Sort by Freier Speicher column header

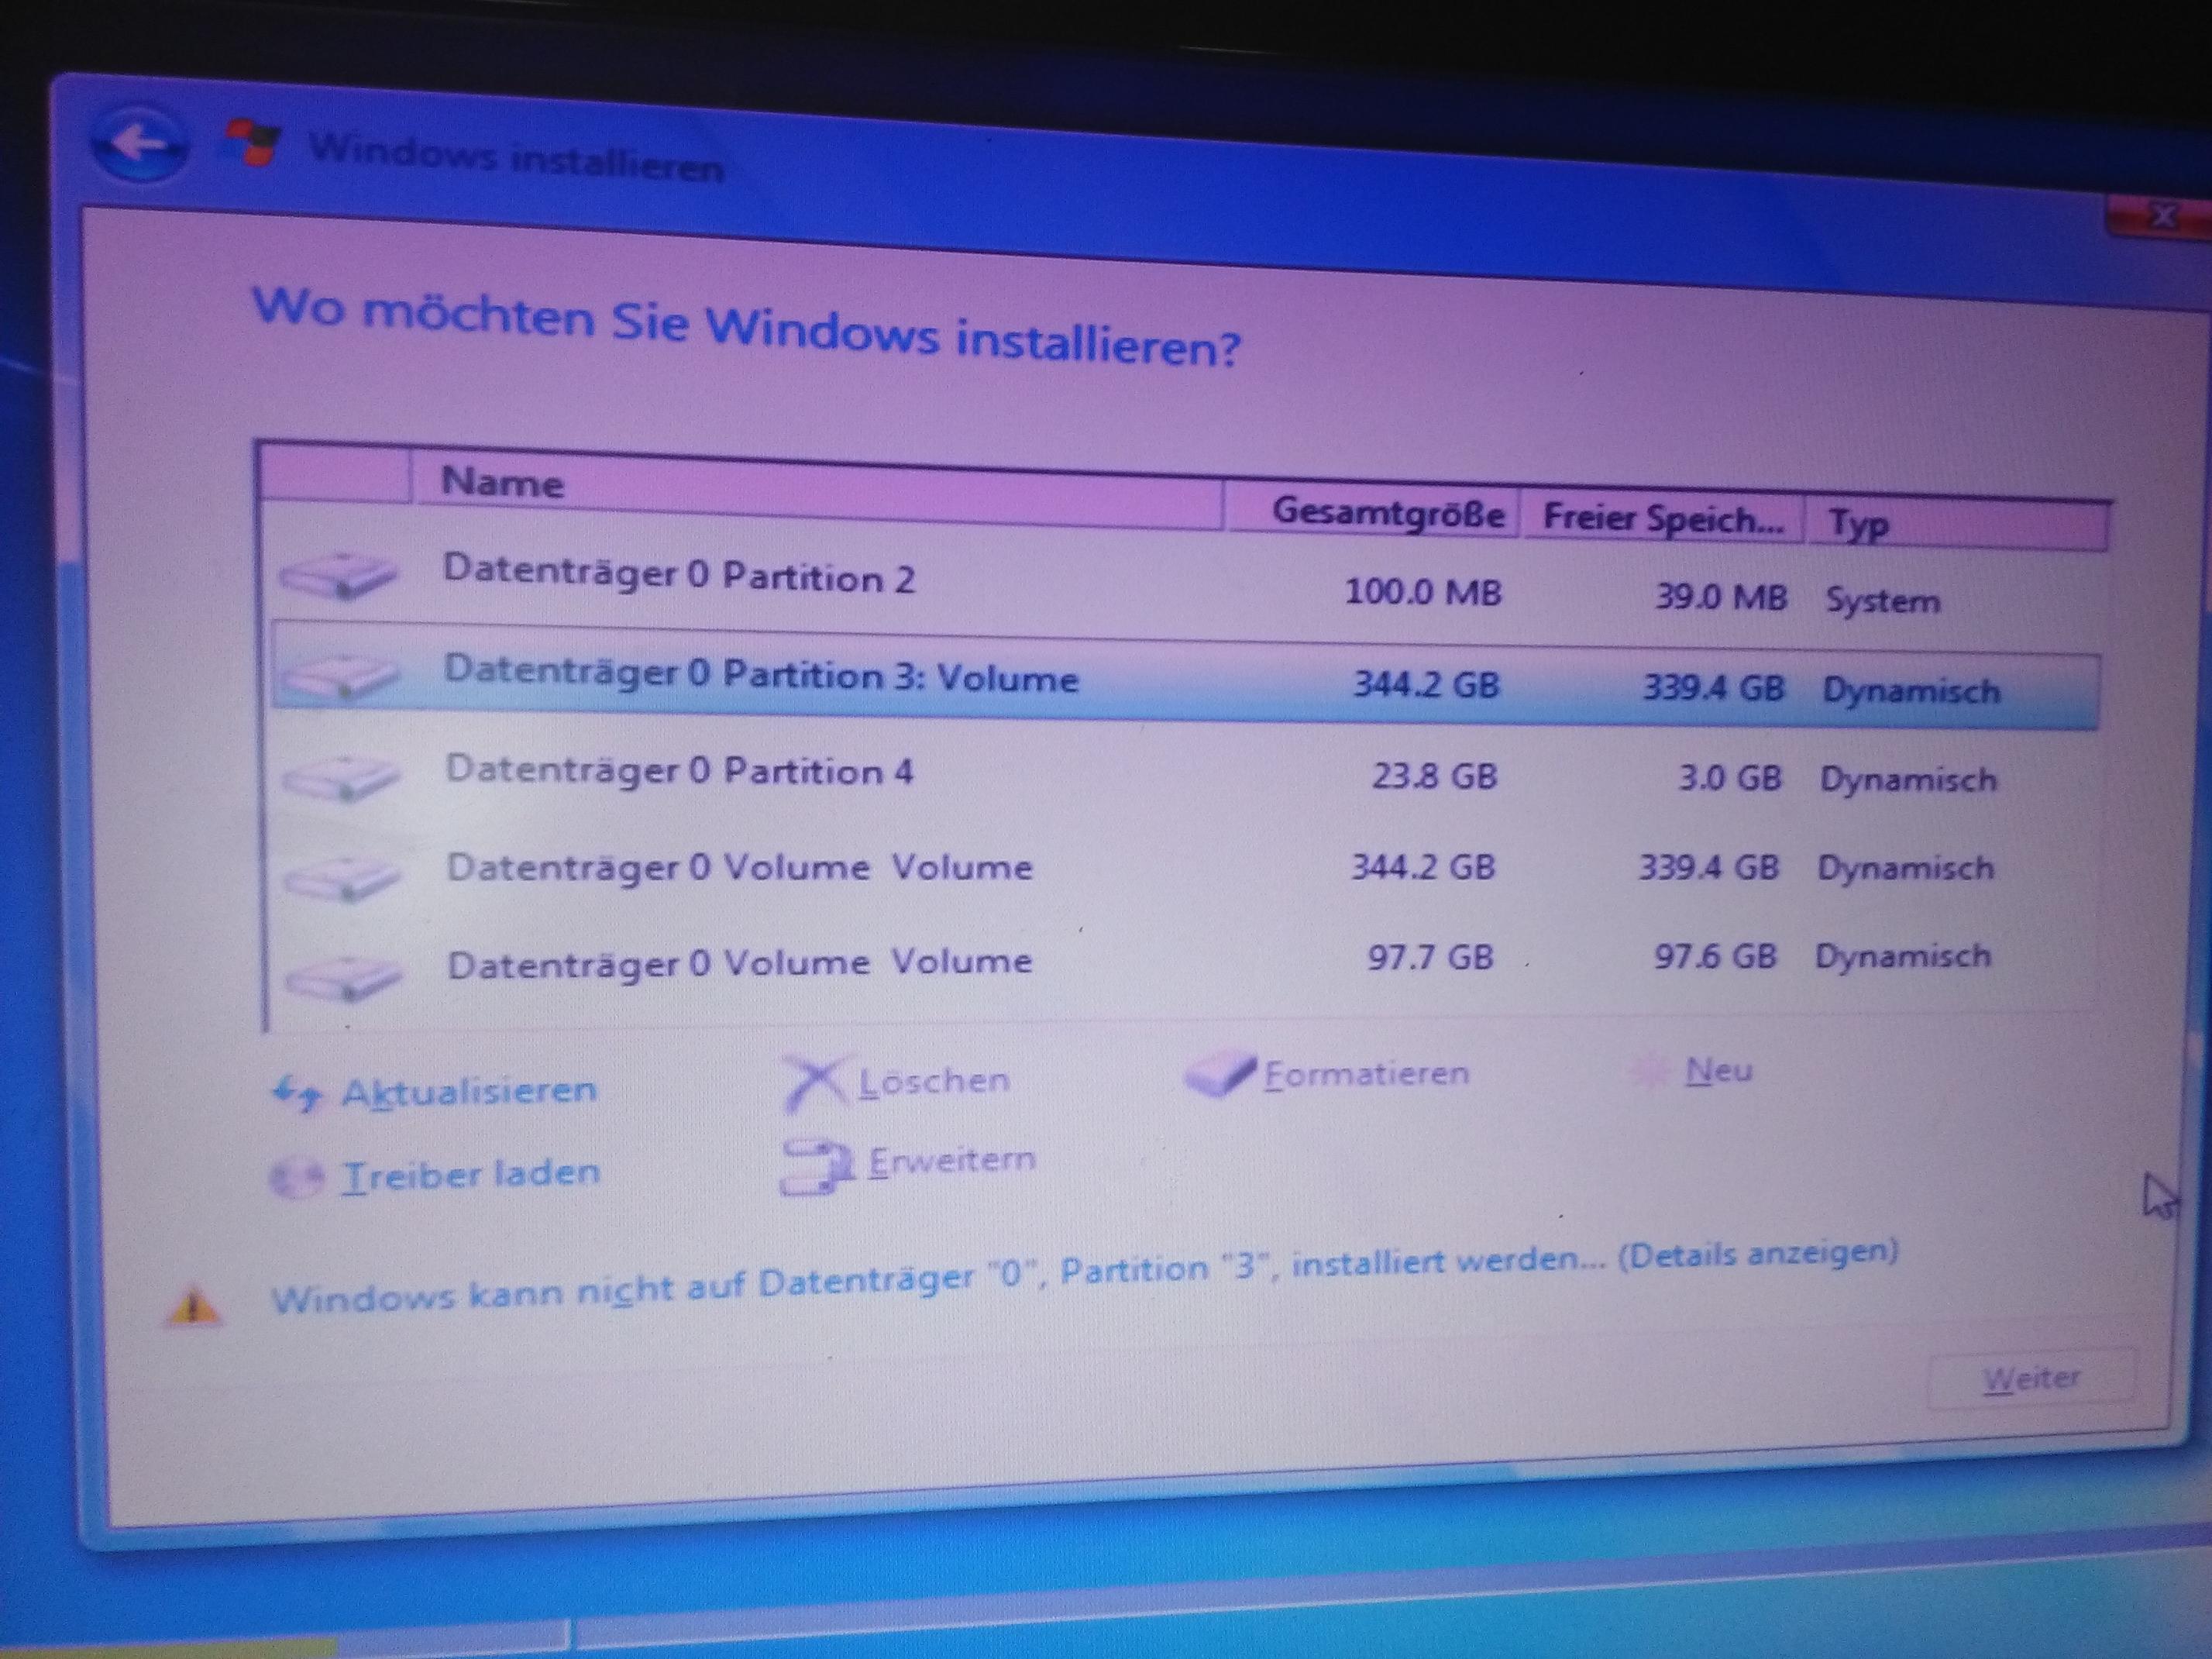[x=1662, y=519]
